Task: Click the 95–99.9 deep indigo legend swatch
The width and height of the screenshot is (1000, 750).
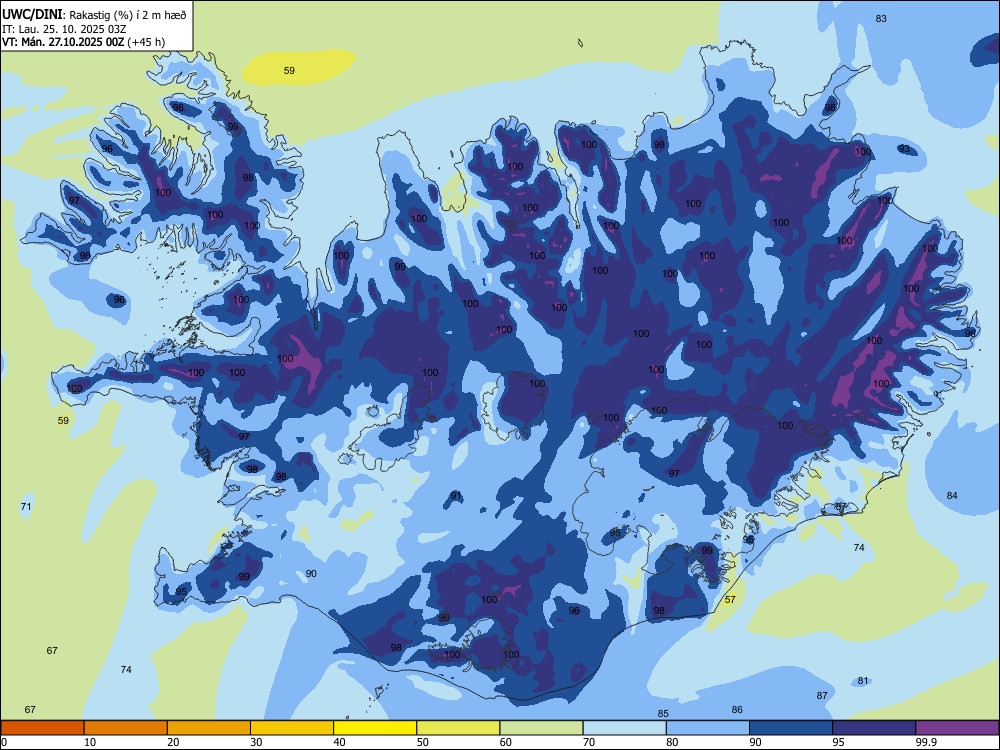Action: (874, 728)
